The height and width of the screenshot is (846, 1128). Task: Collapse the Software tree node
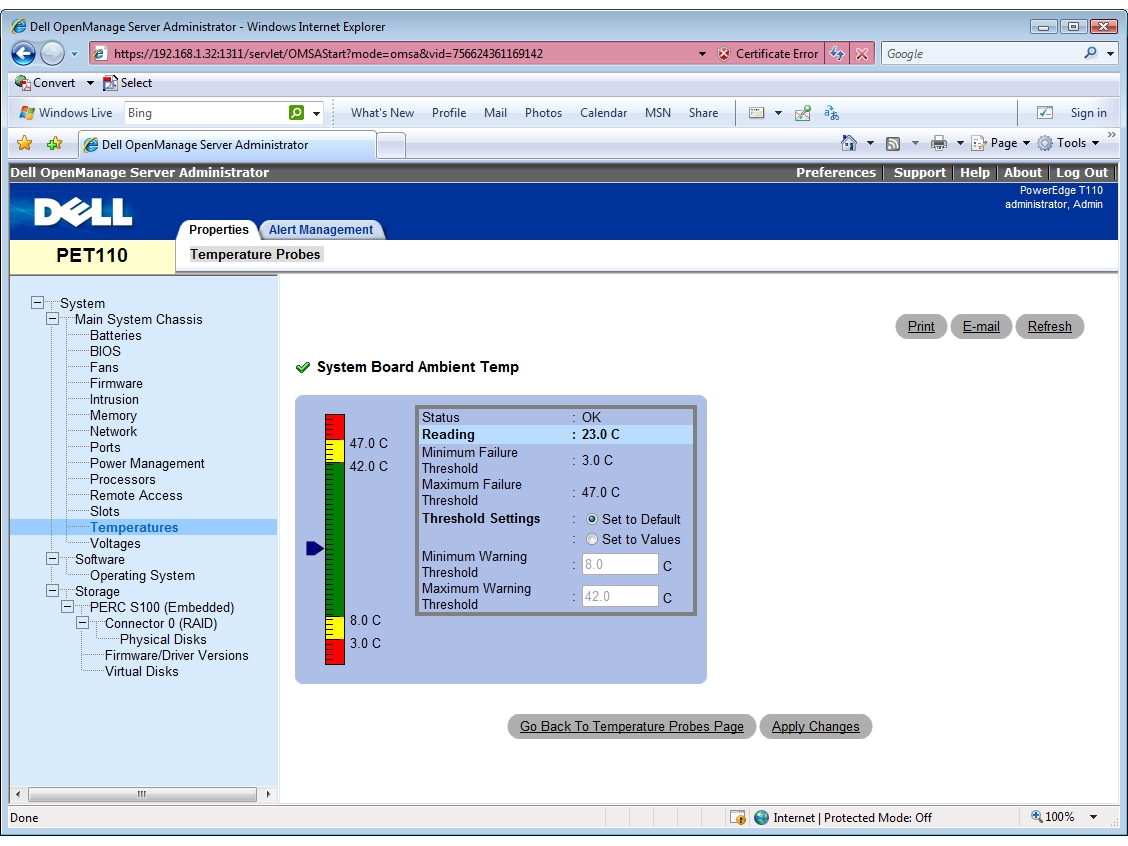click(53, 559)
